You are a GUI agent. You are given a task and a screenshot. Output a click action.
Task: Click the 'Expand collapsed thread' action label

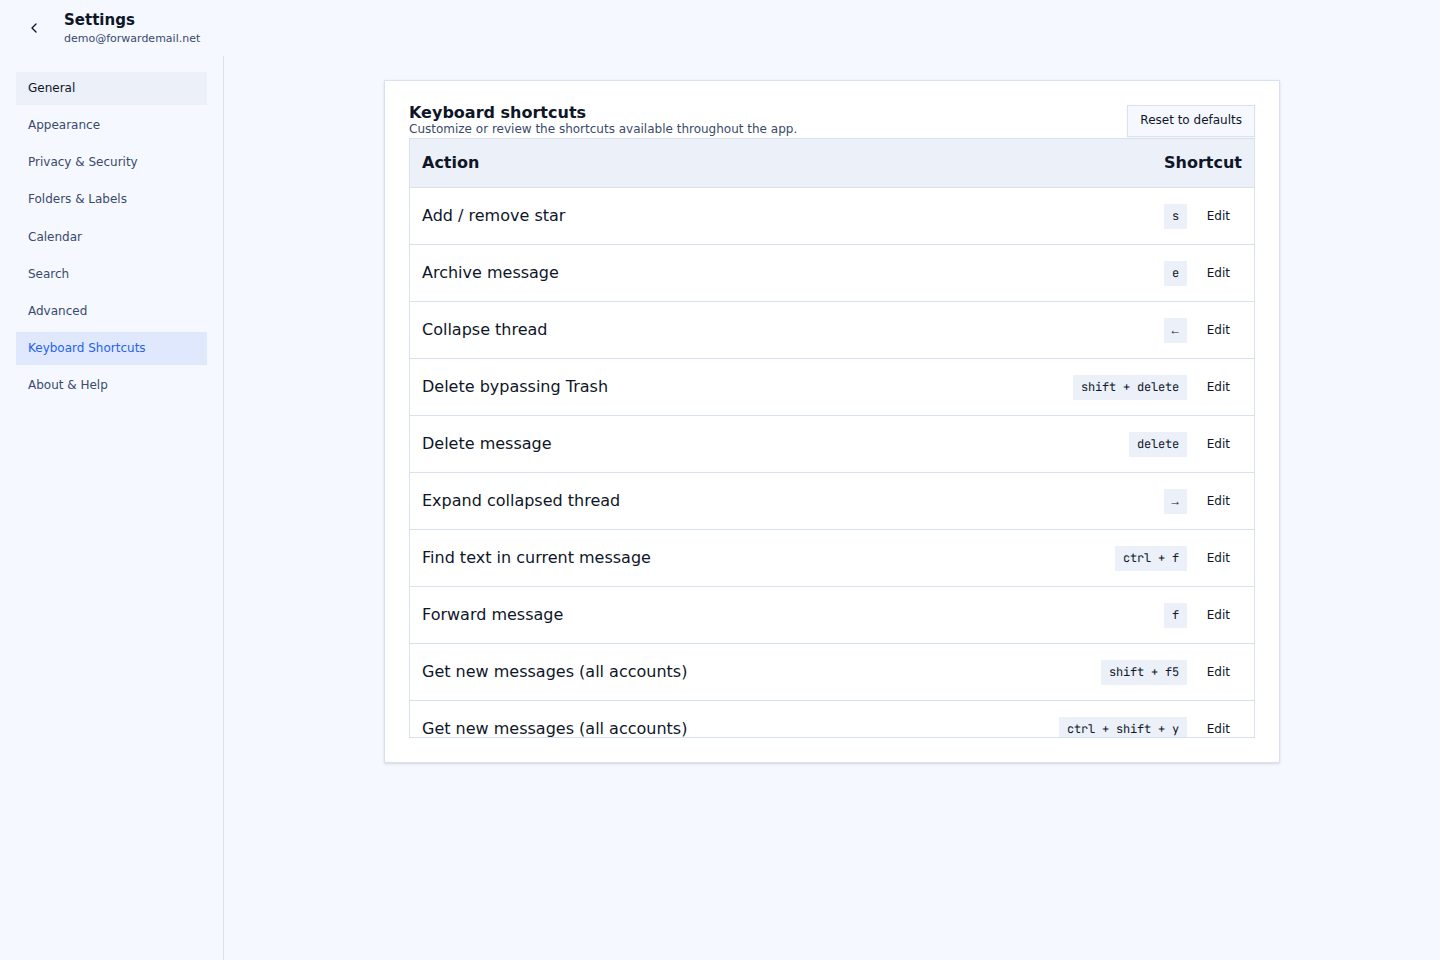[521, 501]
